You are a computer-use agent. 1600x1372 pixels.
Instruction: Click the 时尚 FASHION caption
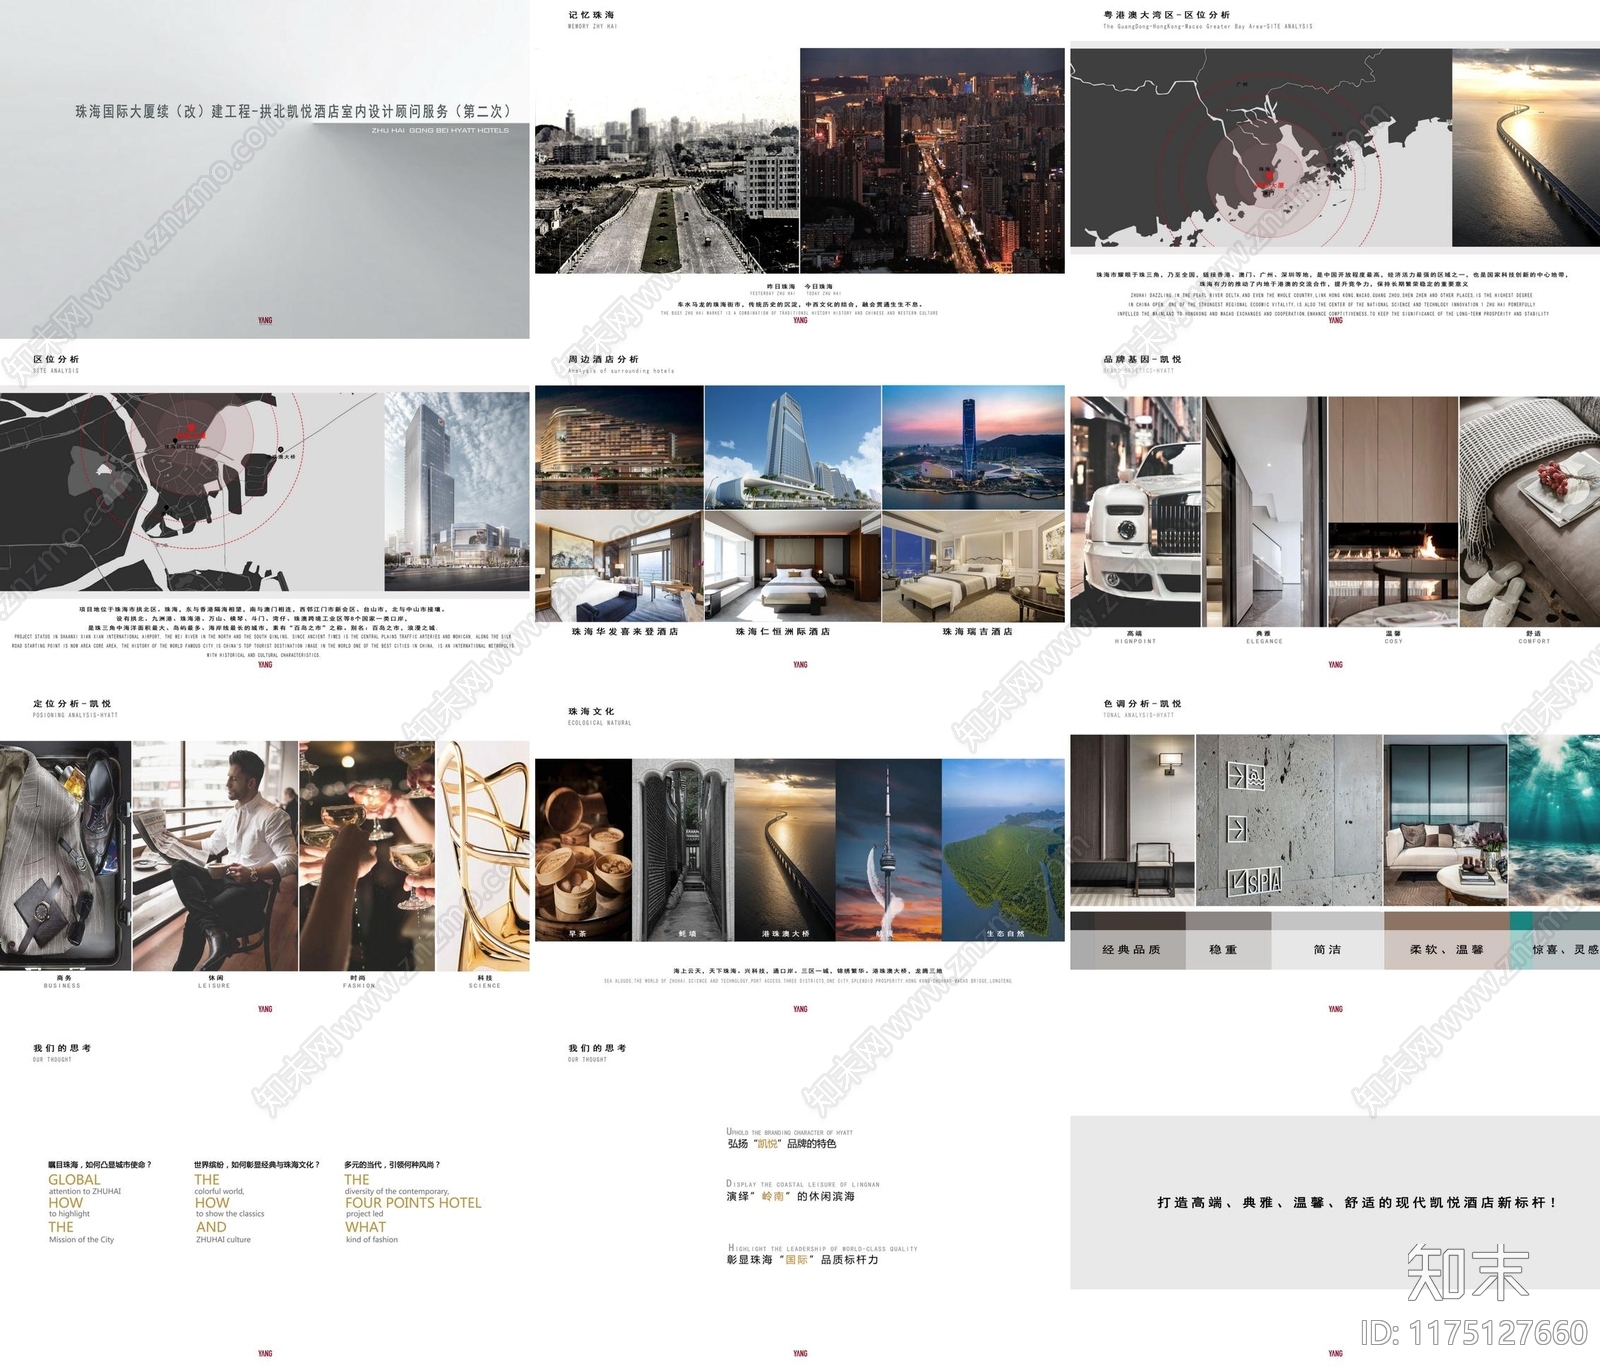pos(358,982)
